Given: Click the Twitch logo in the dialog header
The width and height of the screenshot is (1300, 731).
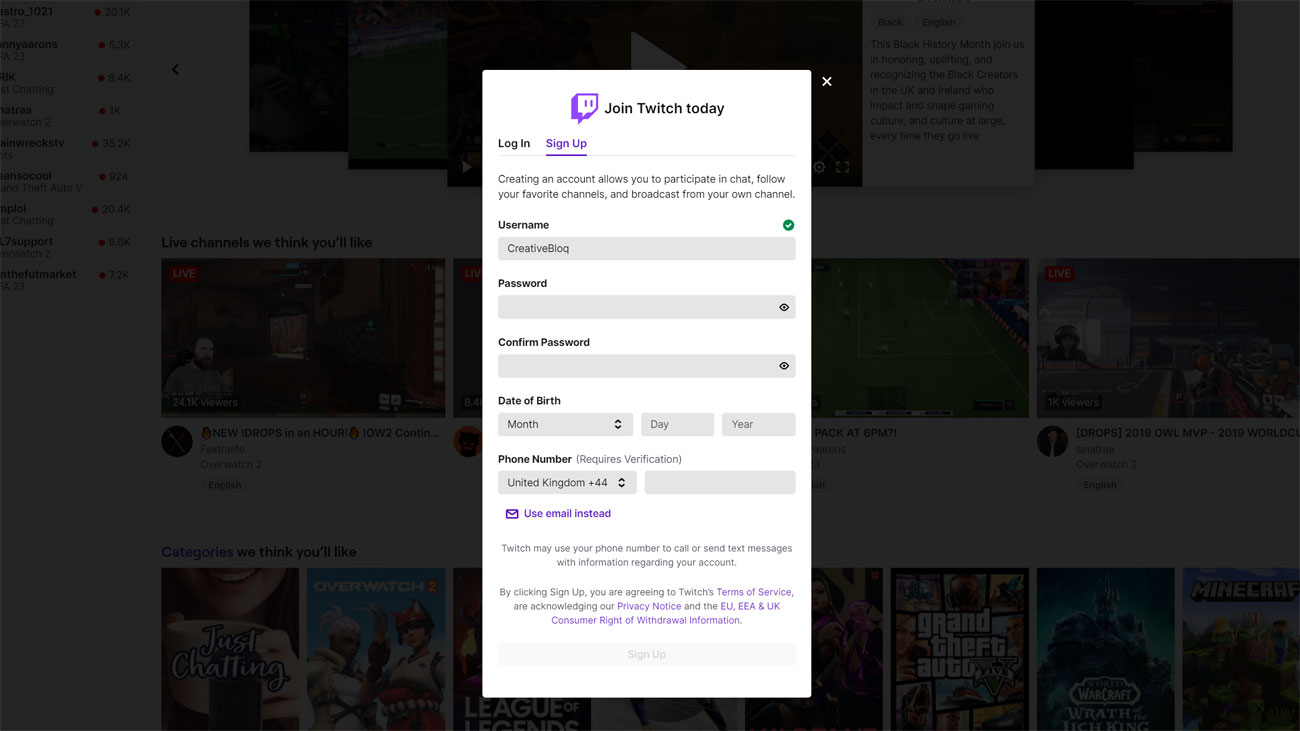Looking at the screenshot, I should [584, 108].
